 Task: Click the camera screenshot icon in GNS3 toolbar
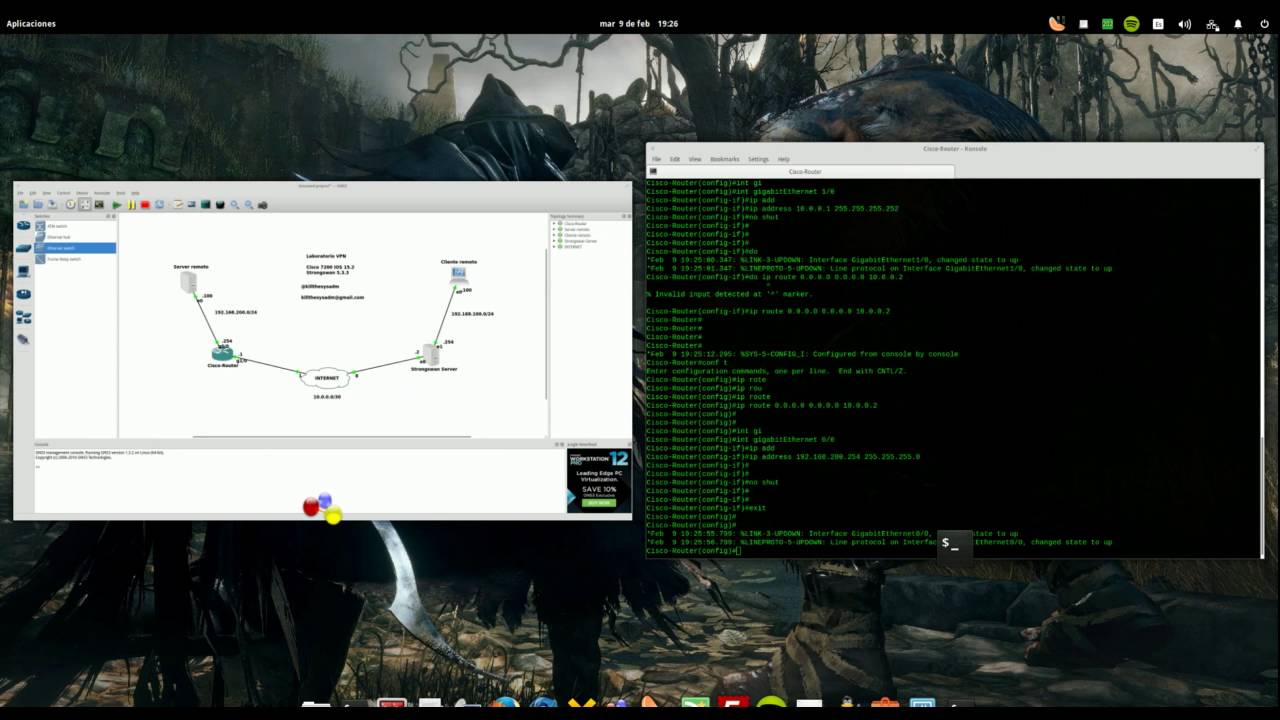(262, 205)
